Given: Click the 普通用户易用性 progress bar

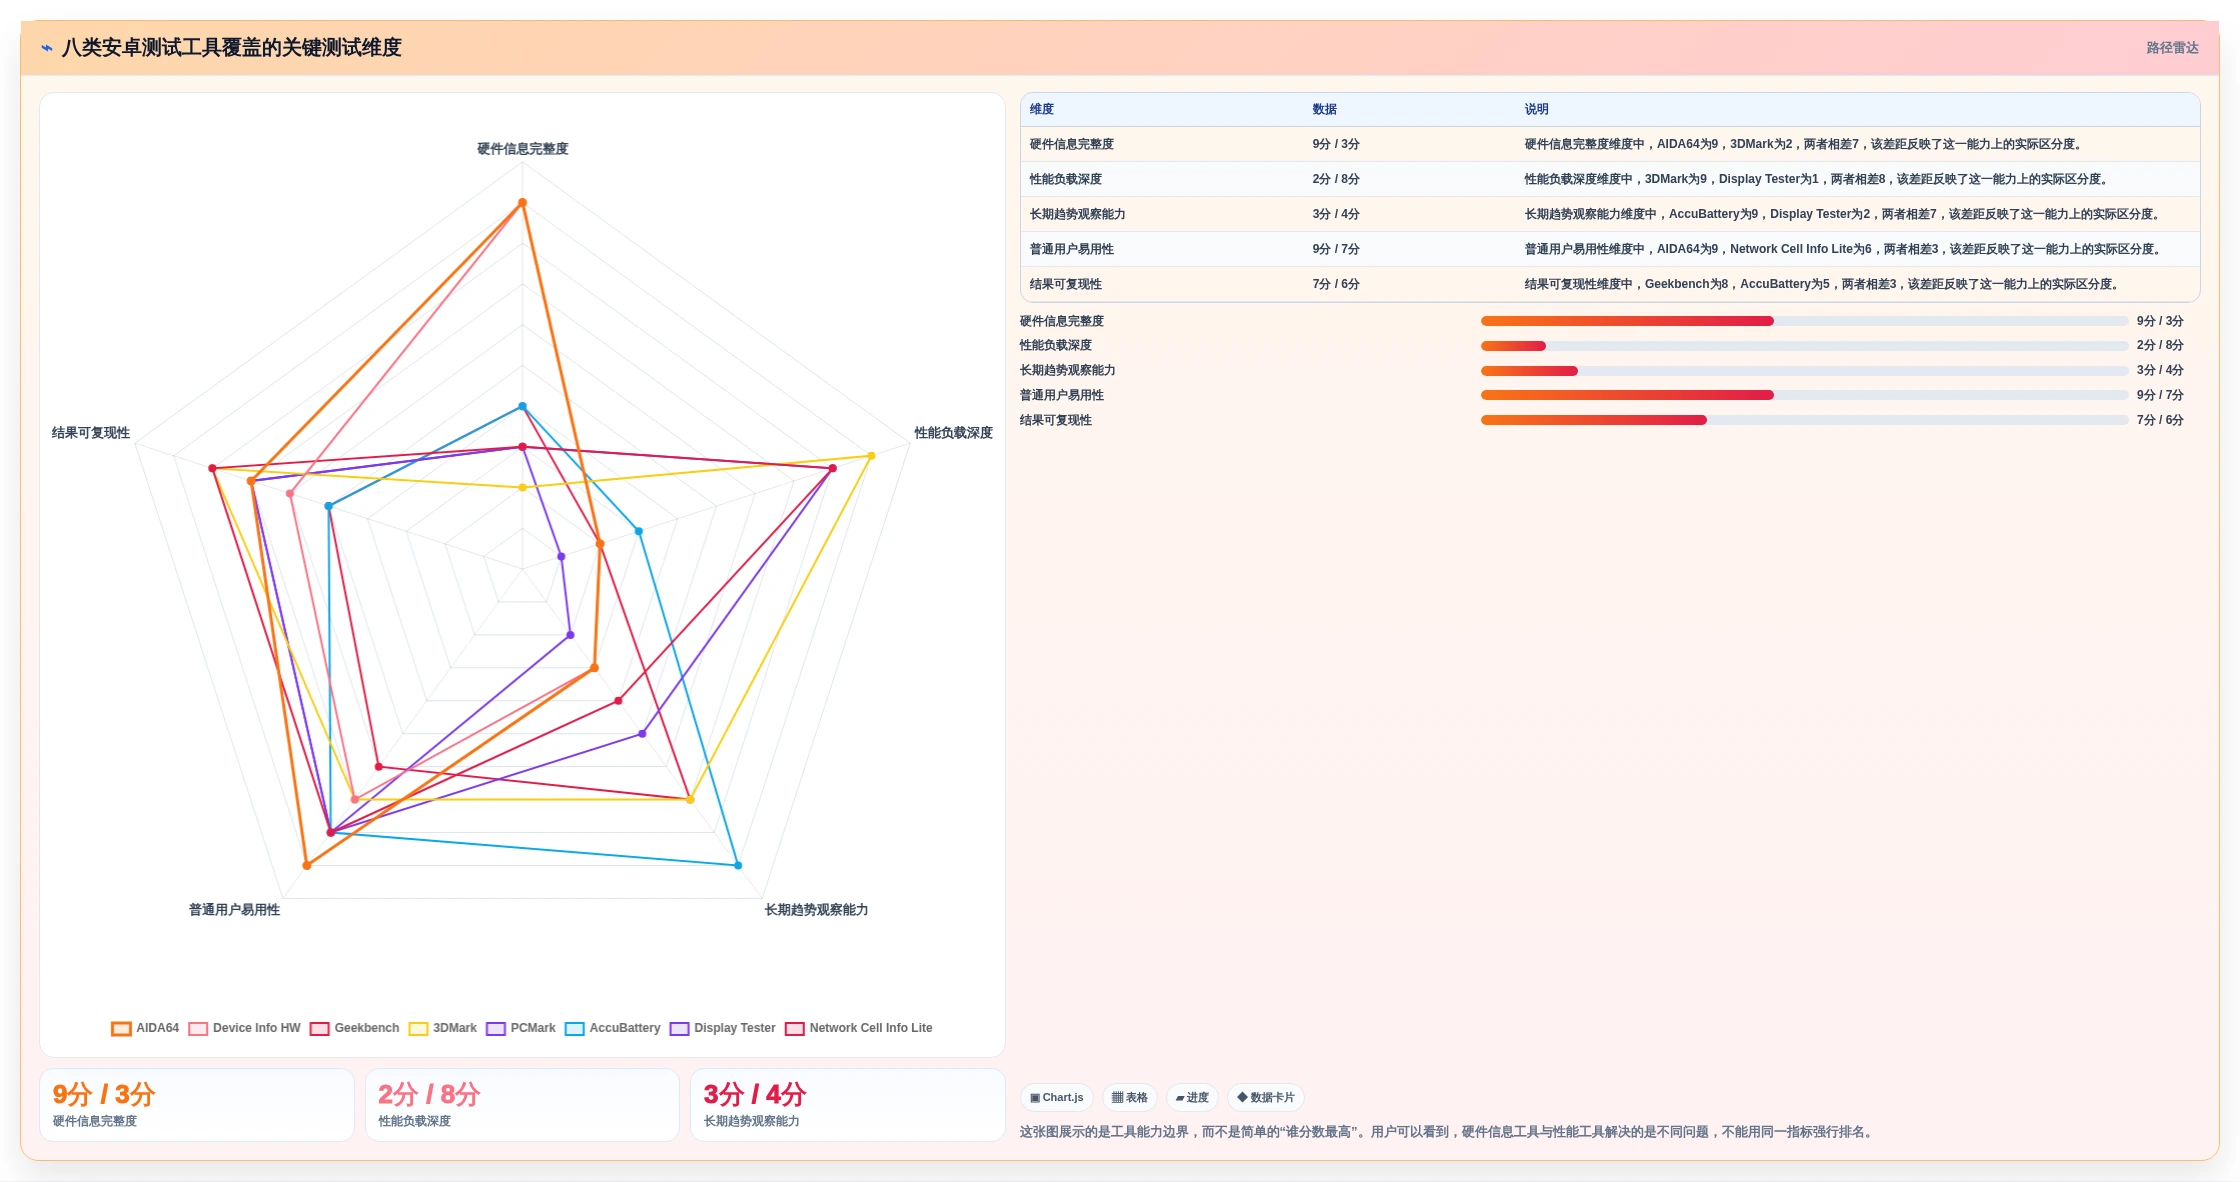Looking at the screenshot, I should tap(1804, 395).
